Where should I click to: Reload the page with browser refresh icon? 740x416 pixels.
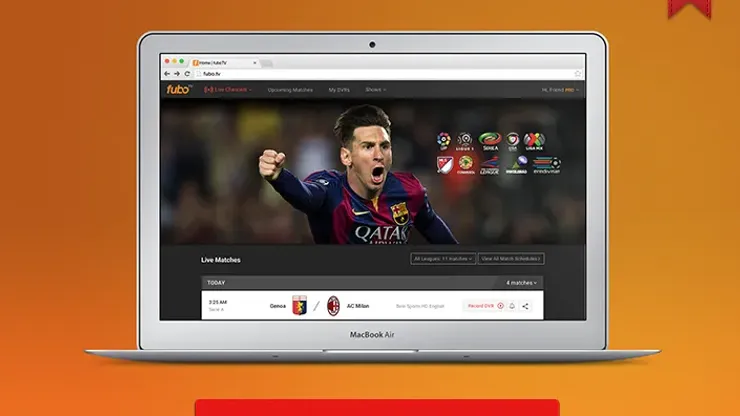point(186,73)
